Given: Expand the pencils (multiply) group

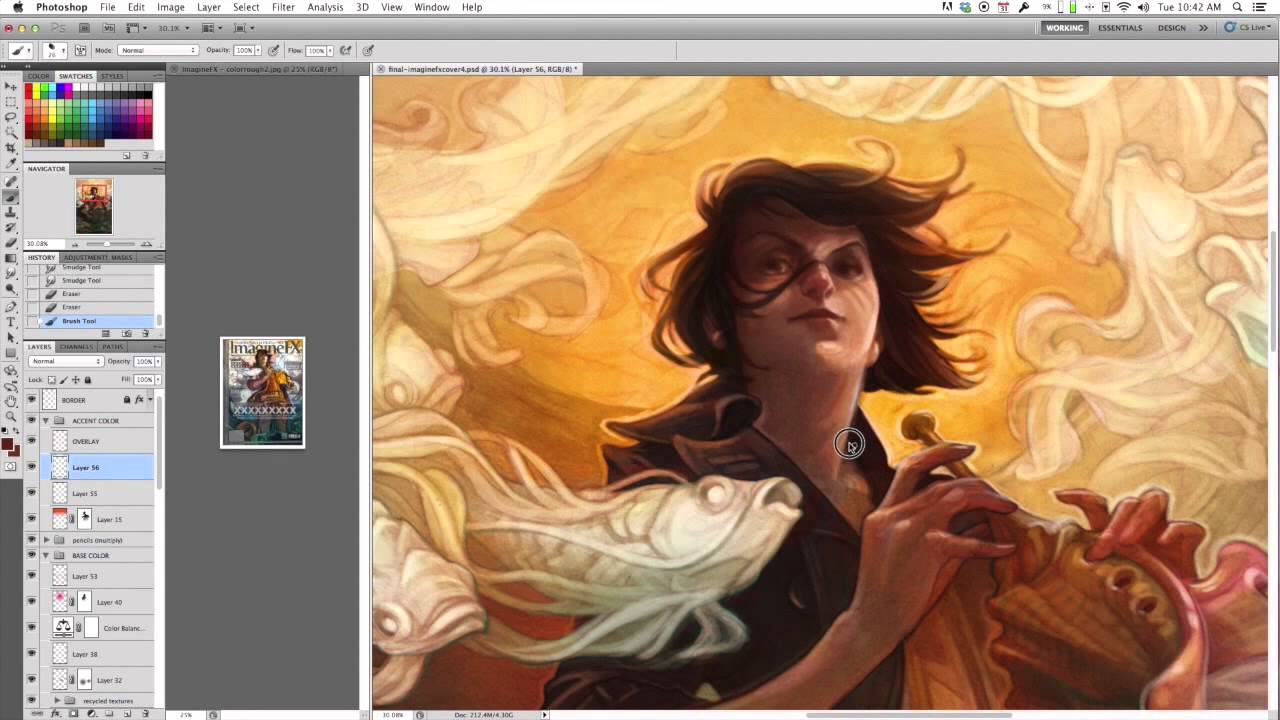Looking at the screenshot, I should click(46, 540).
